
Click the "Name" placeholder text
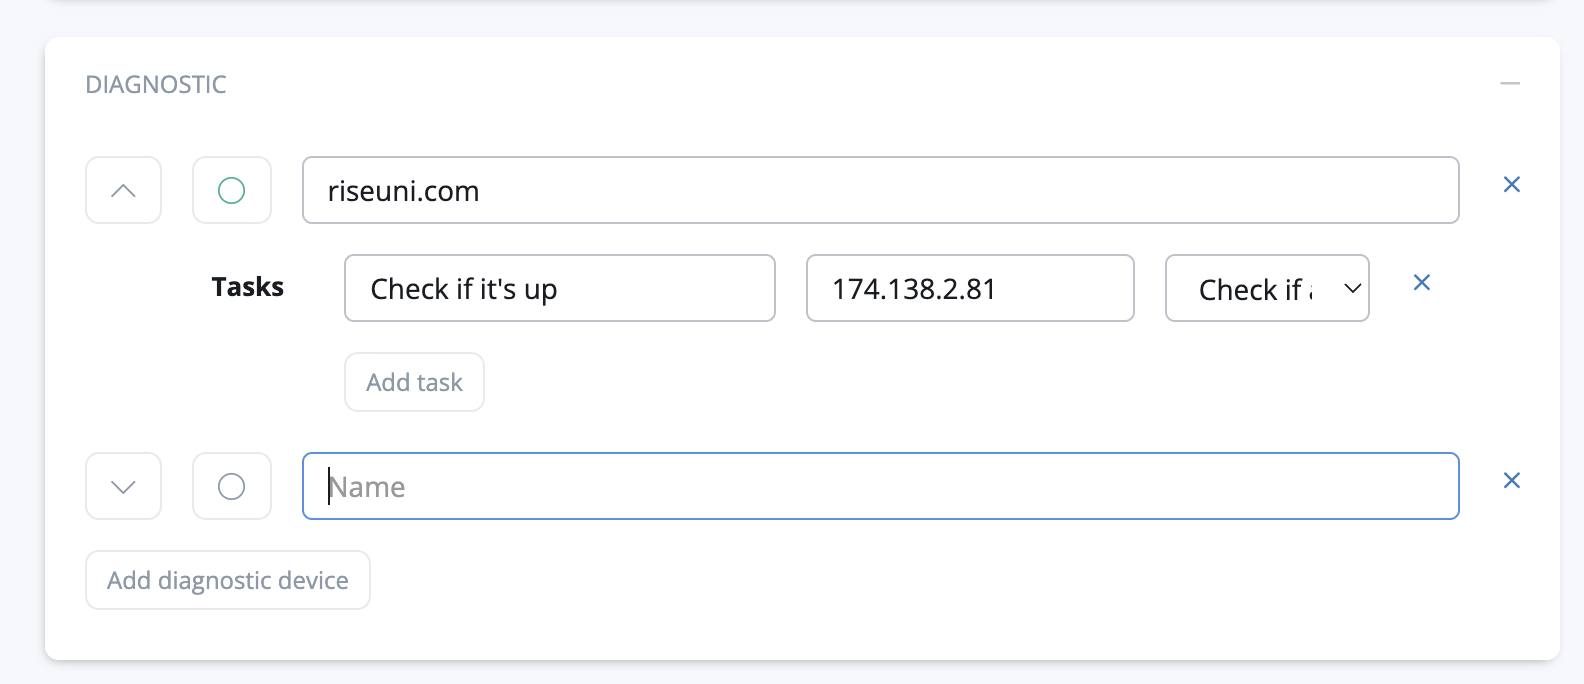(x=368, y=487)
